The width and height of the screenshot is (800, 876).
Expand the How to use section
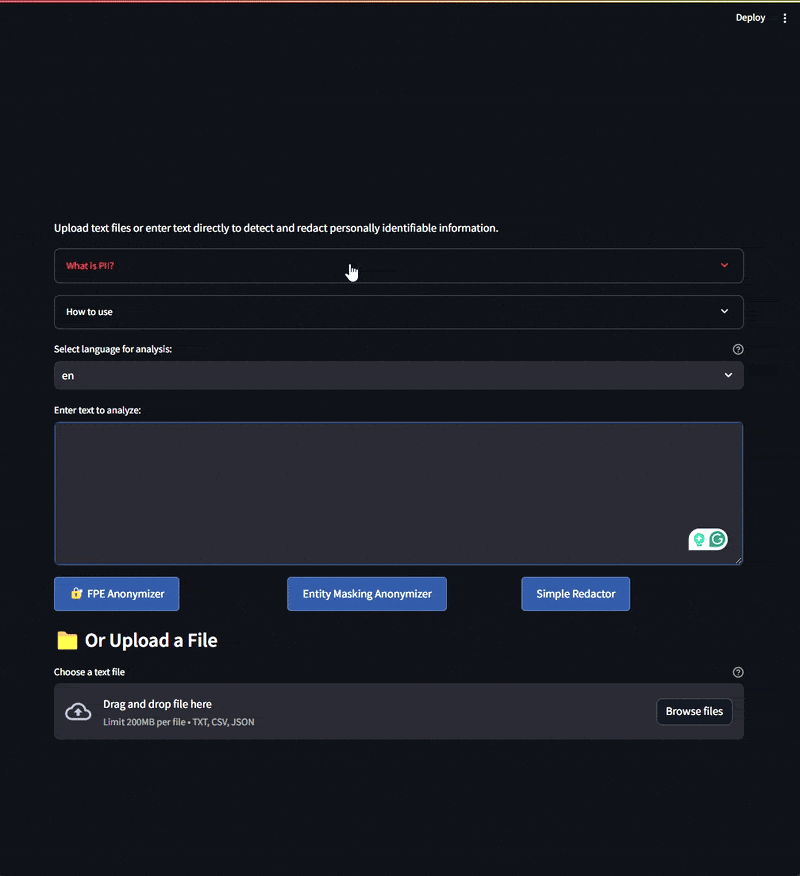tap(398, 311)
